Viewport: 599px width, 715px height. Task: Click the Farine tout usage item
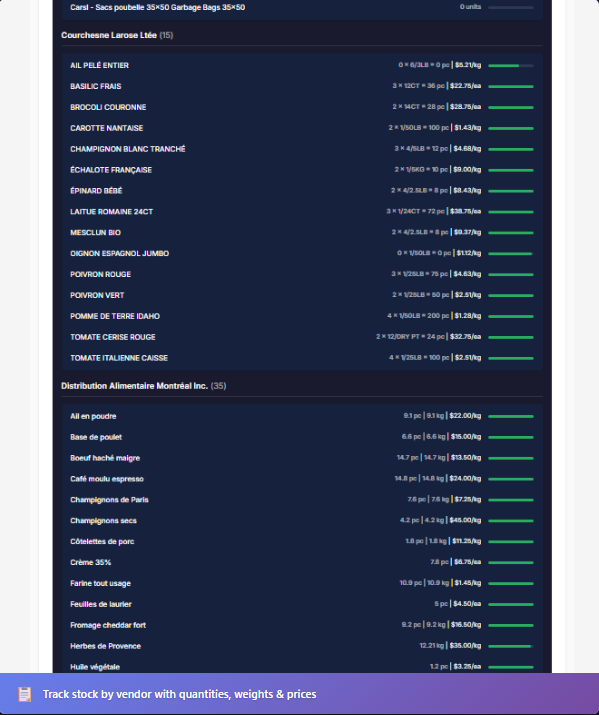point(302,583)
